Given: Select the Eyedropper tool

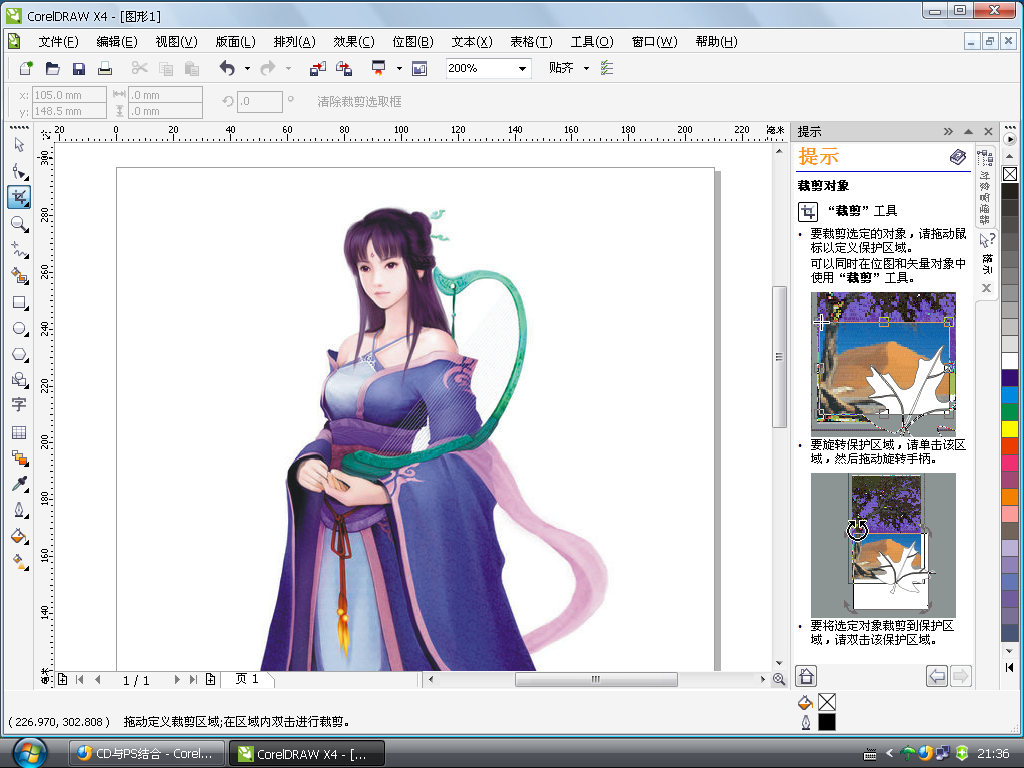Looking at the screenshot, I should coord(18,484).
